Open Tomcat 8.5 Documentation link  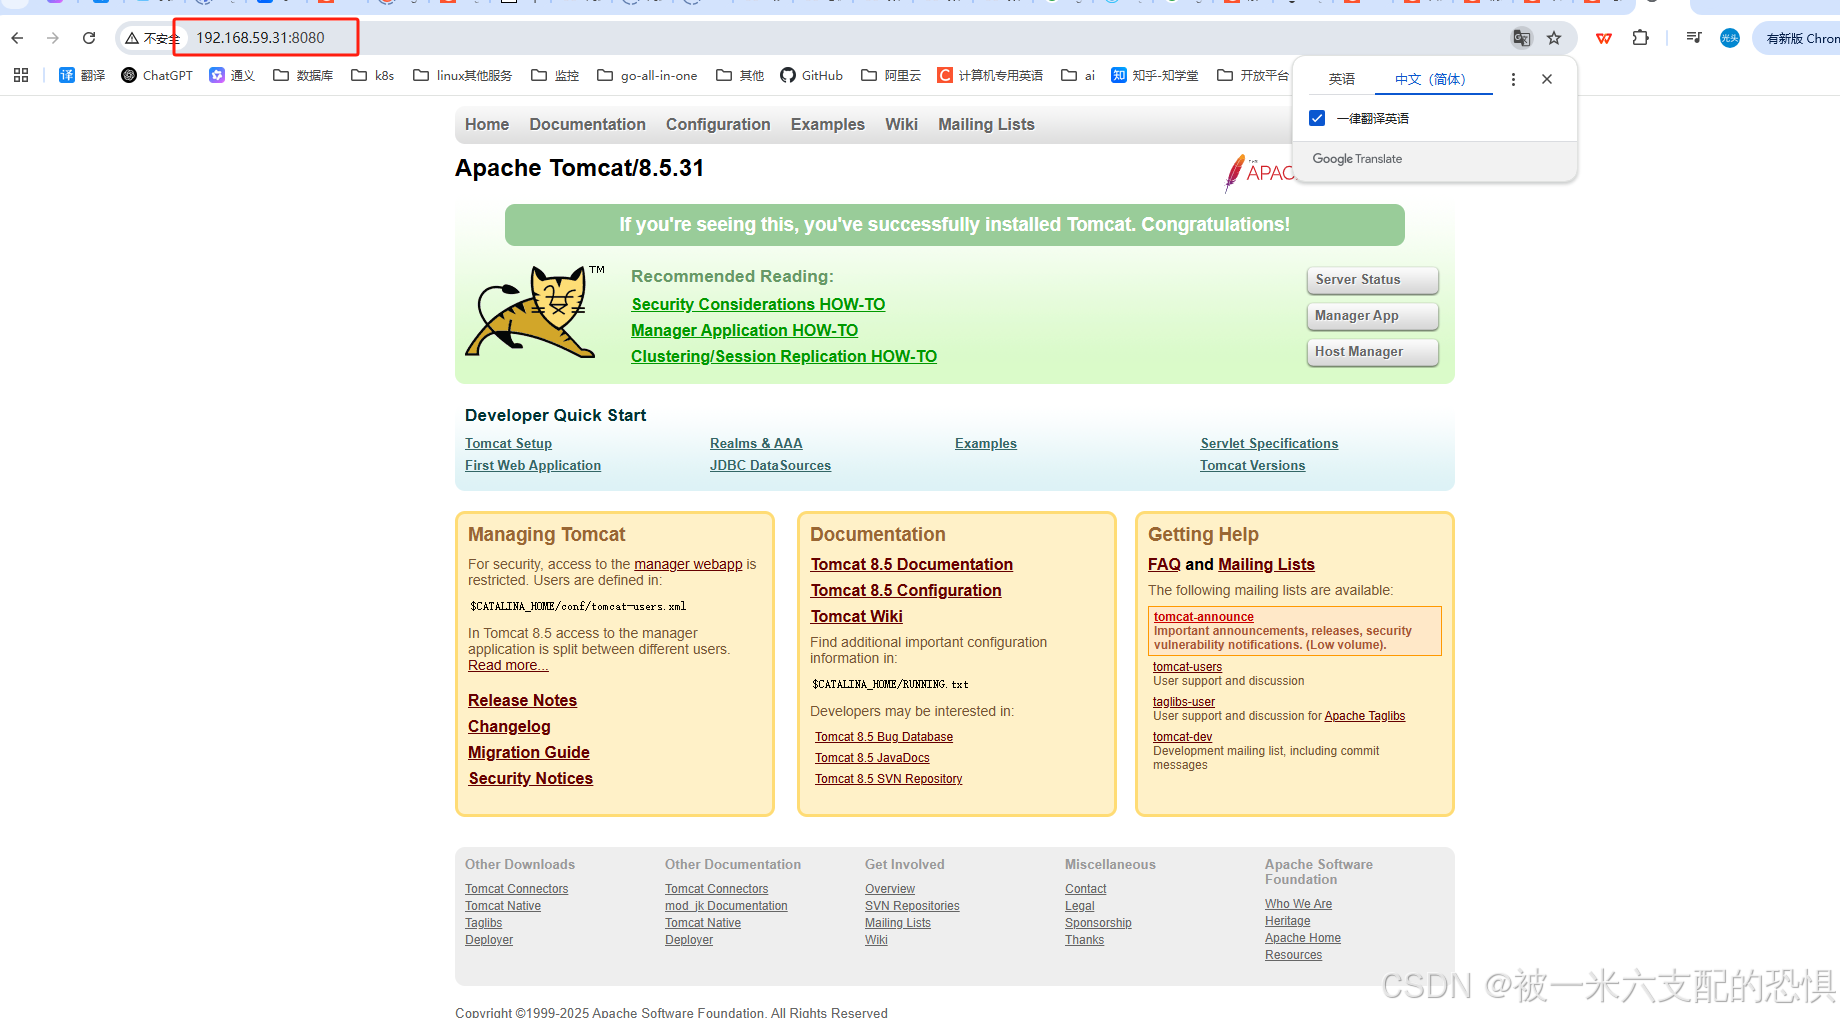(x=911, y=564)
